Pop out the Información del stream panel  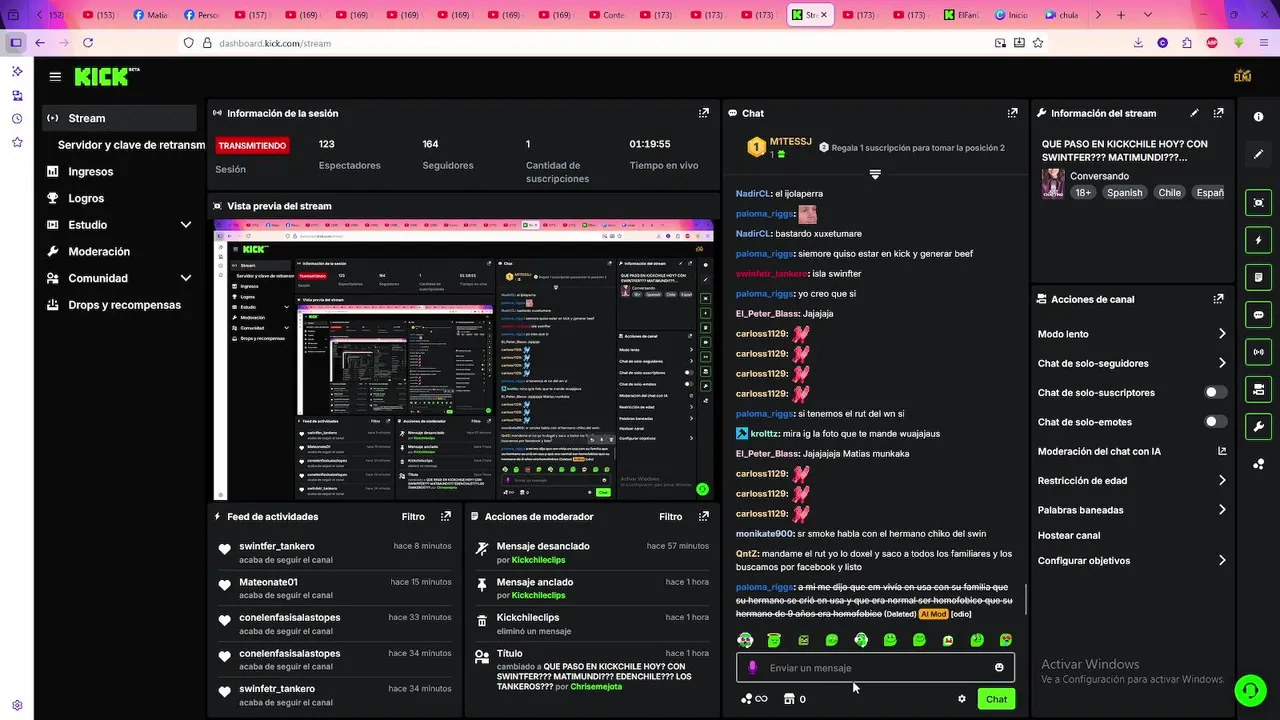[1218, 113]
